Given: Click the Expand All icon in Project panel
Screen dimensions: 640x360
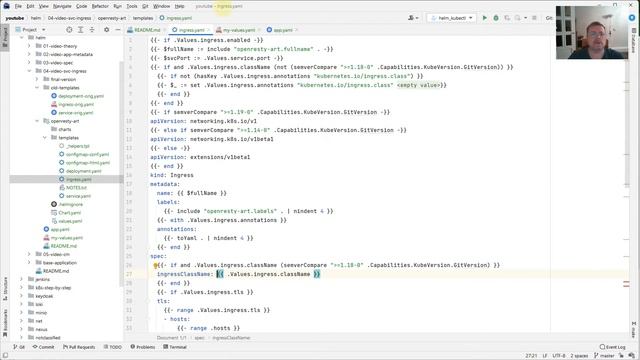Looking at the screenshot, I should point(80,30).
